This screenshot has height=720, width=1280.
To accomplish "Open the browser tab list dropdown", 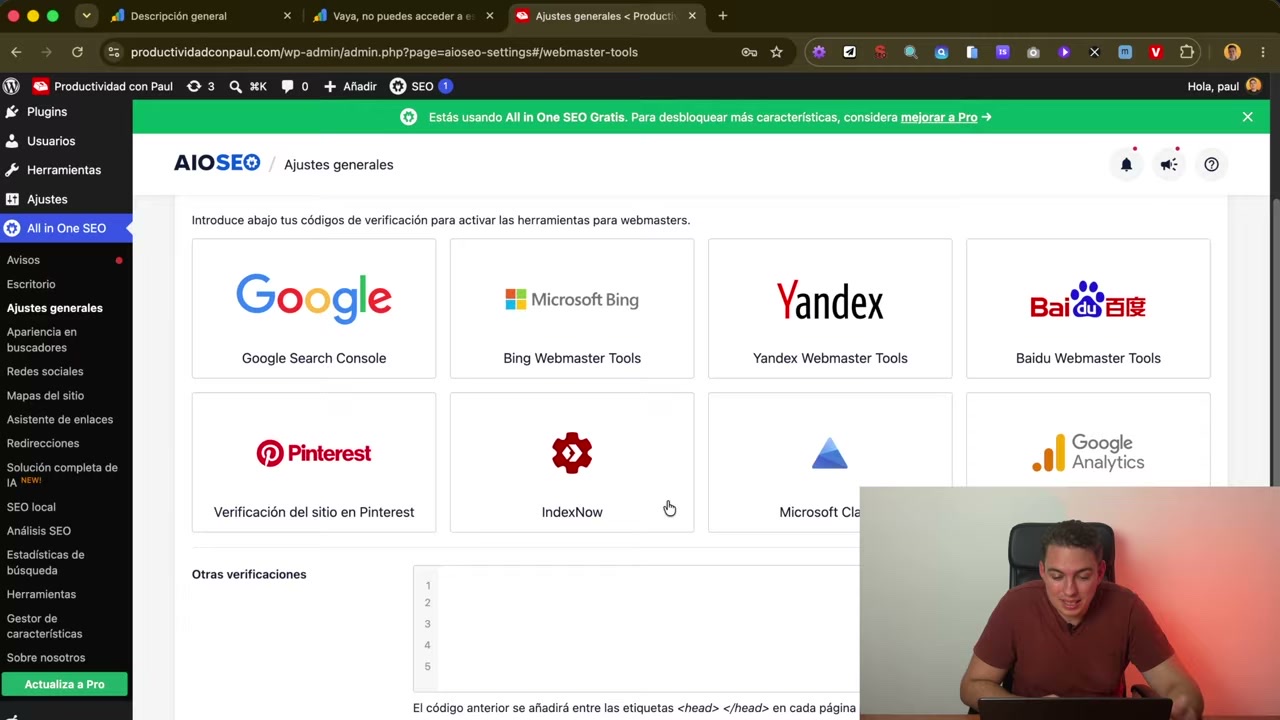I will click(86, 16).
